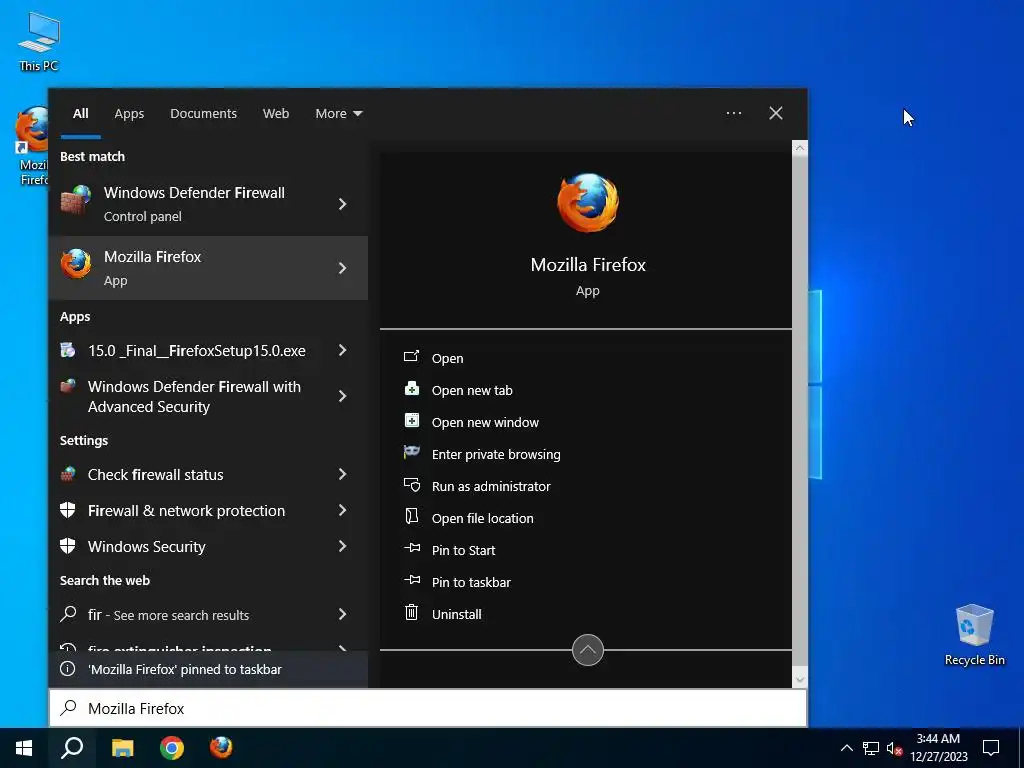Show hidden system tray icons
1024x768 pixels.
click(x=846, y=748)
